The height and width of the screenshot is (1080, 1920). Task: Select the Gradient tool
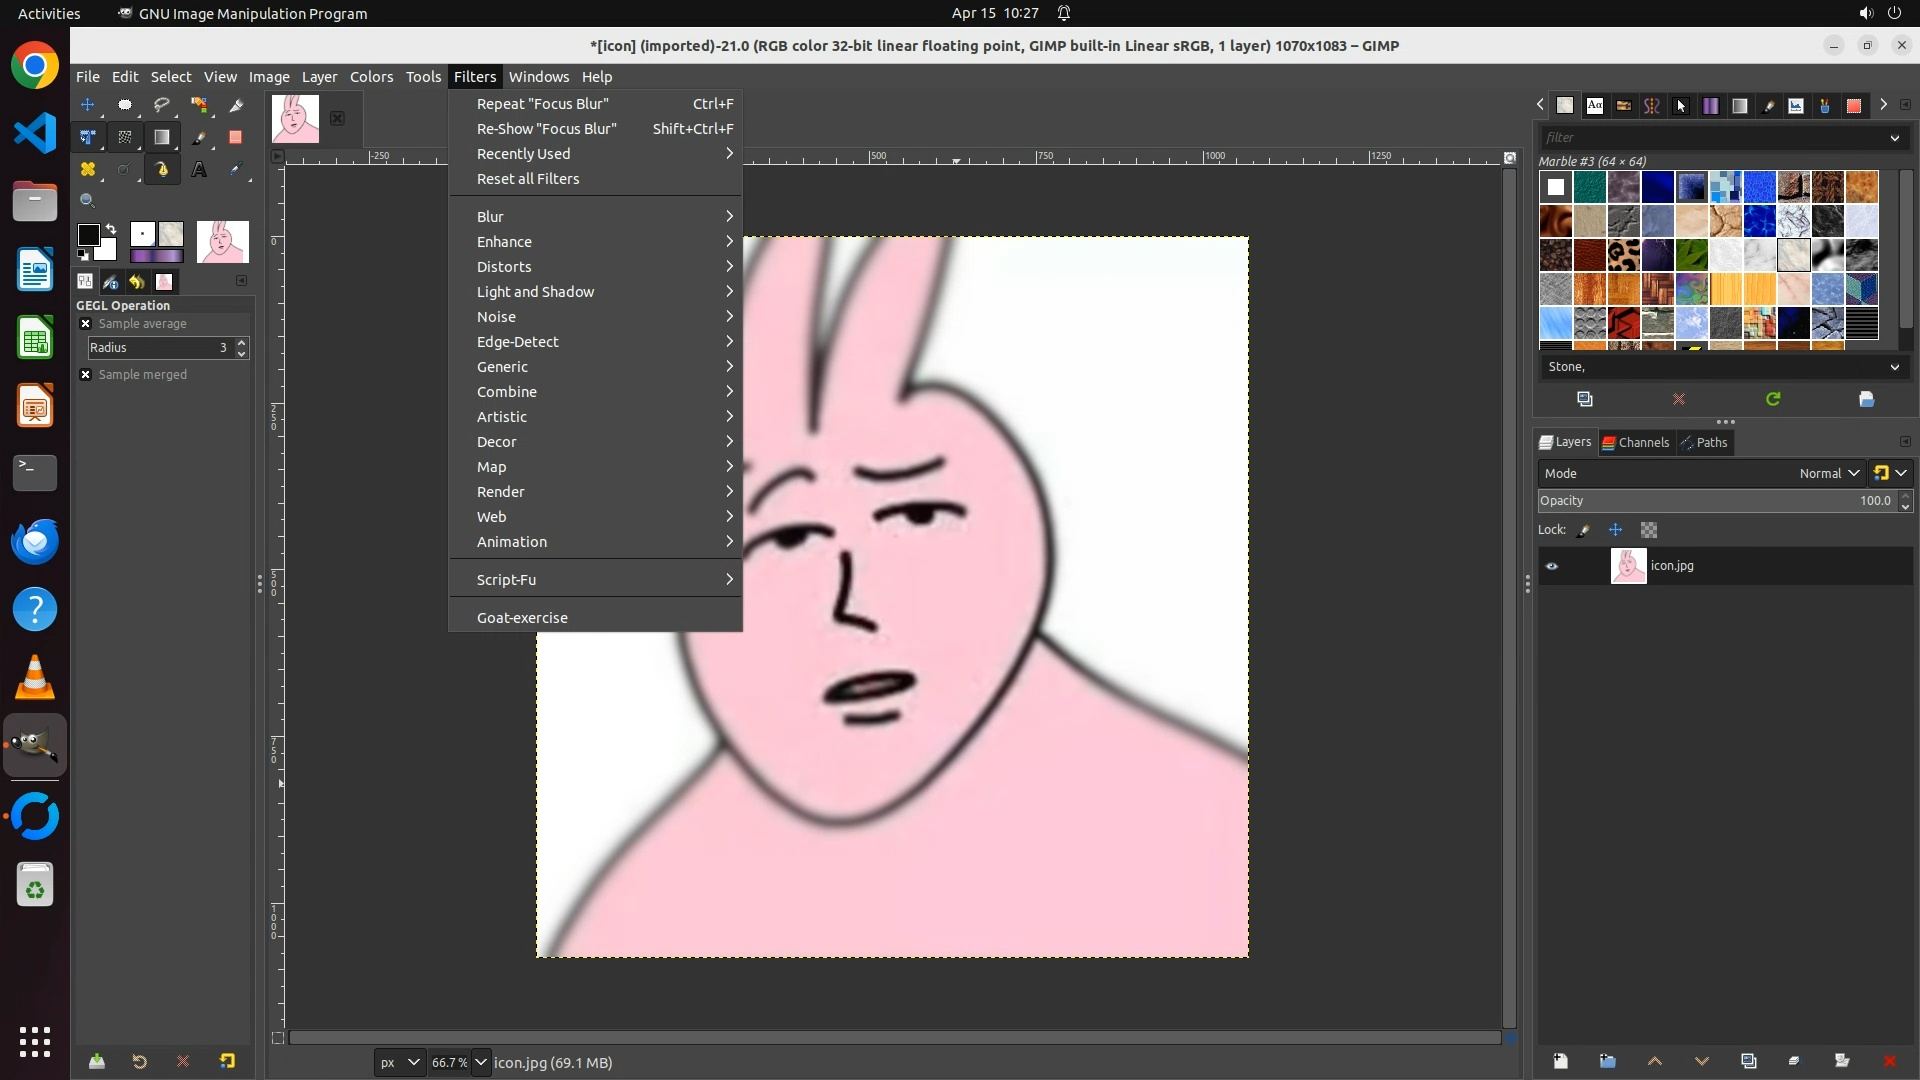click(162, 137)
